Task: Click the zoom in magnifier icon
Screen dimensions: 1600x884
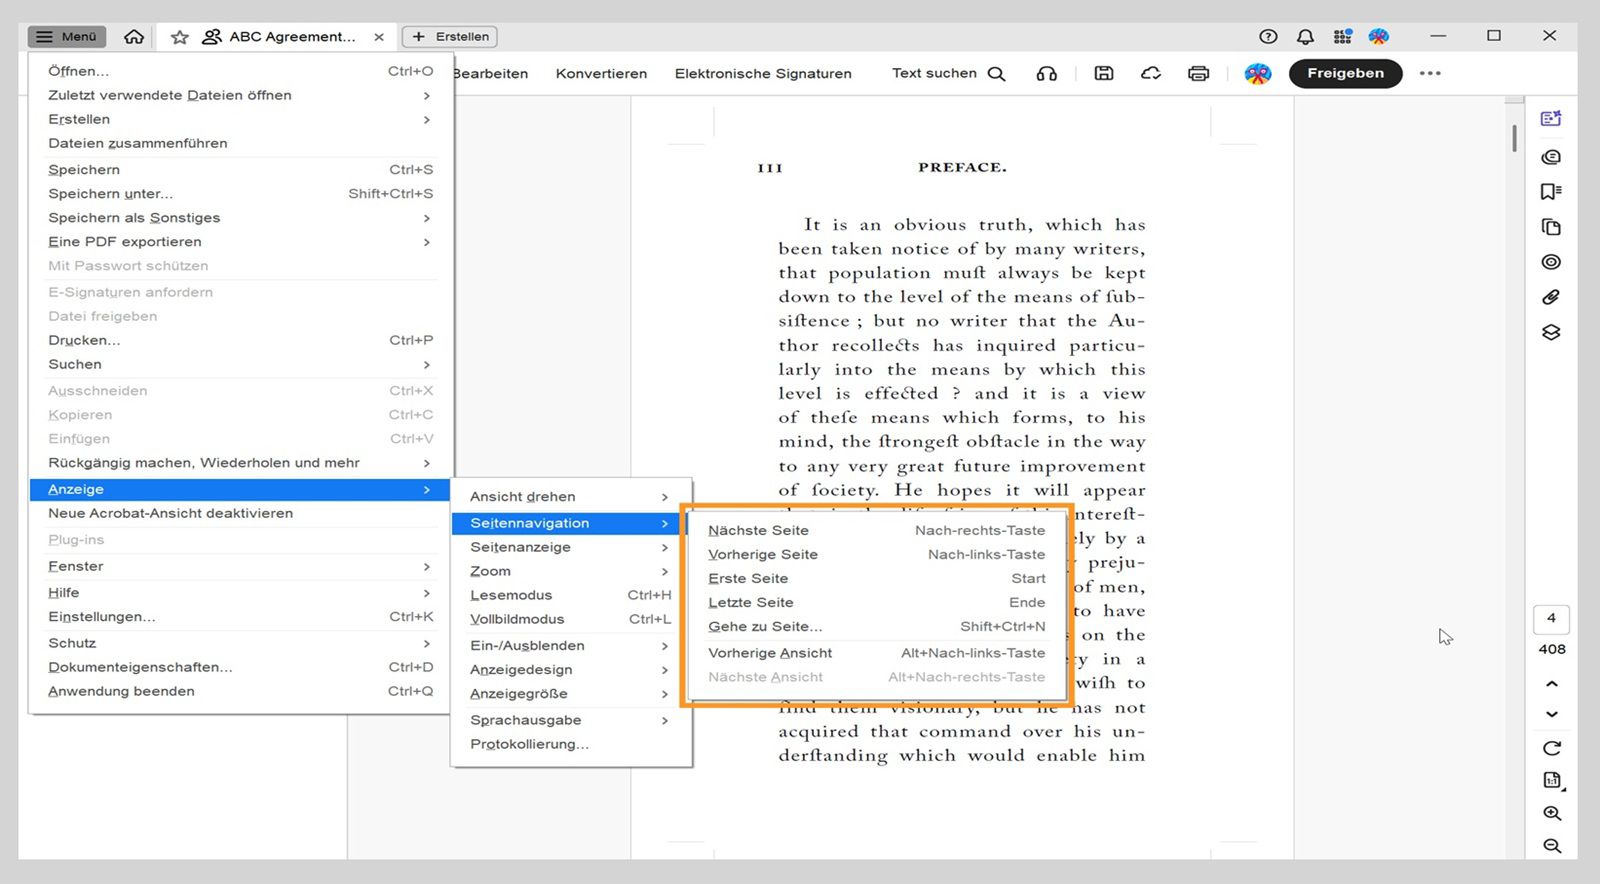Action: pos(1552,814)
